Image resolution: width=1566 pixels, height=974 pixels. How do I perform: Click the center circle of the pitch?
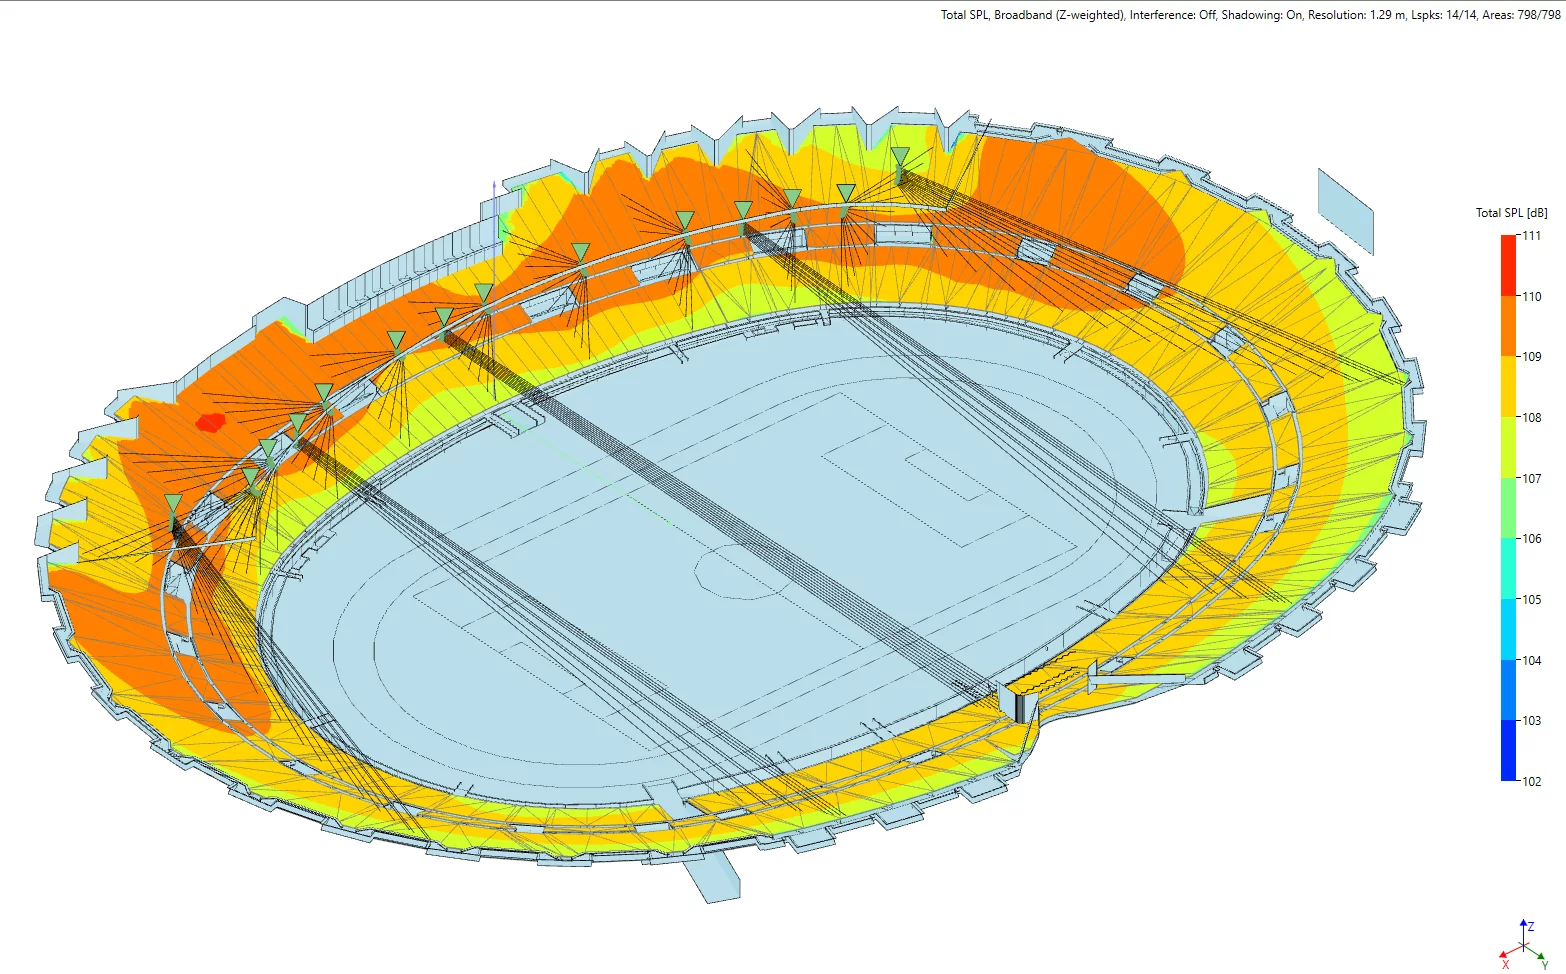(742, 570)
